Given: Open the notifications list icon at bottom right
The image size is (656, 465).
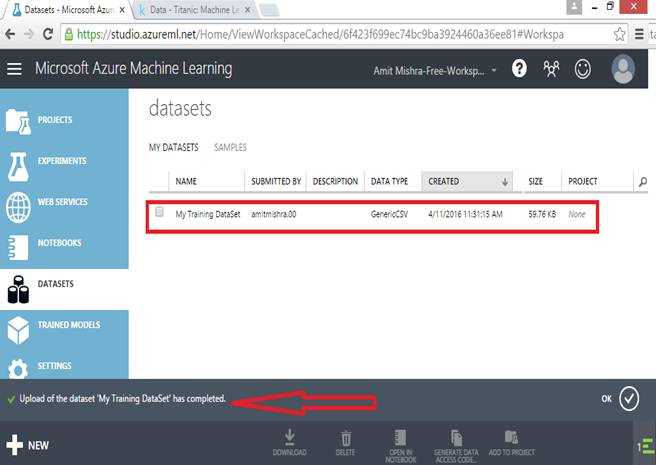Looking at the screenshot, I should (646, 447).
